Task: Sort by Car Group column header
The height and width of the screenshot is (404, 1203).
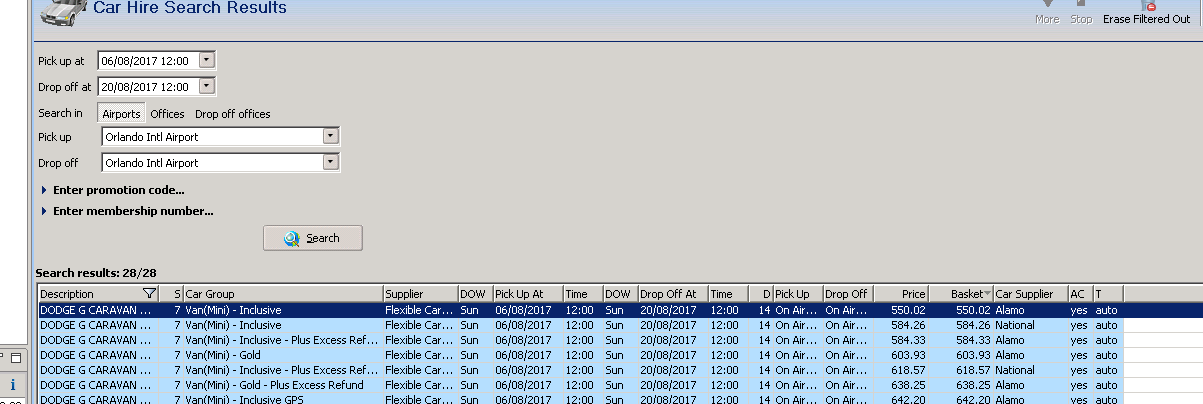Action: click(x=283, y=294)
